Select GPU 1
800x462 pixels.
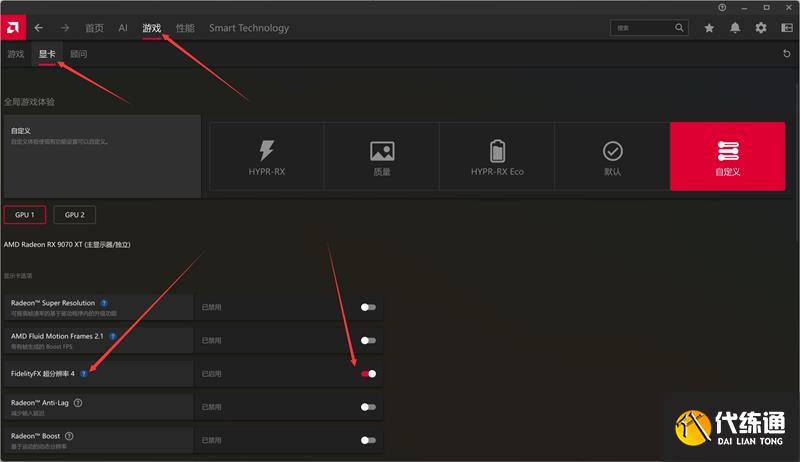coord(24,215)
